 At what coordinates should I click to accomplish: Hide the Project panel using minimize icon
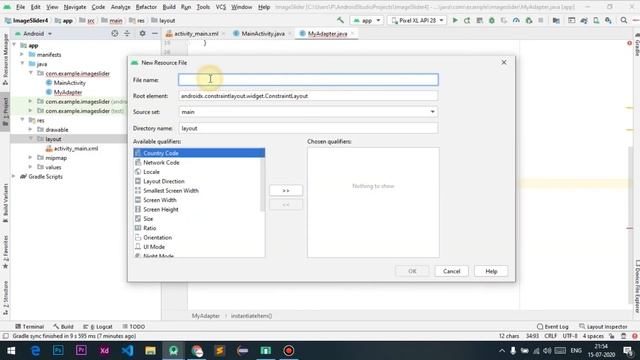(155, 33)
